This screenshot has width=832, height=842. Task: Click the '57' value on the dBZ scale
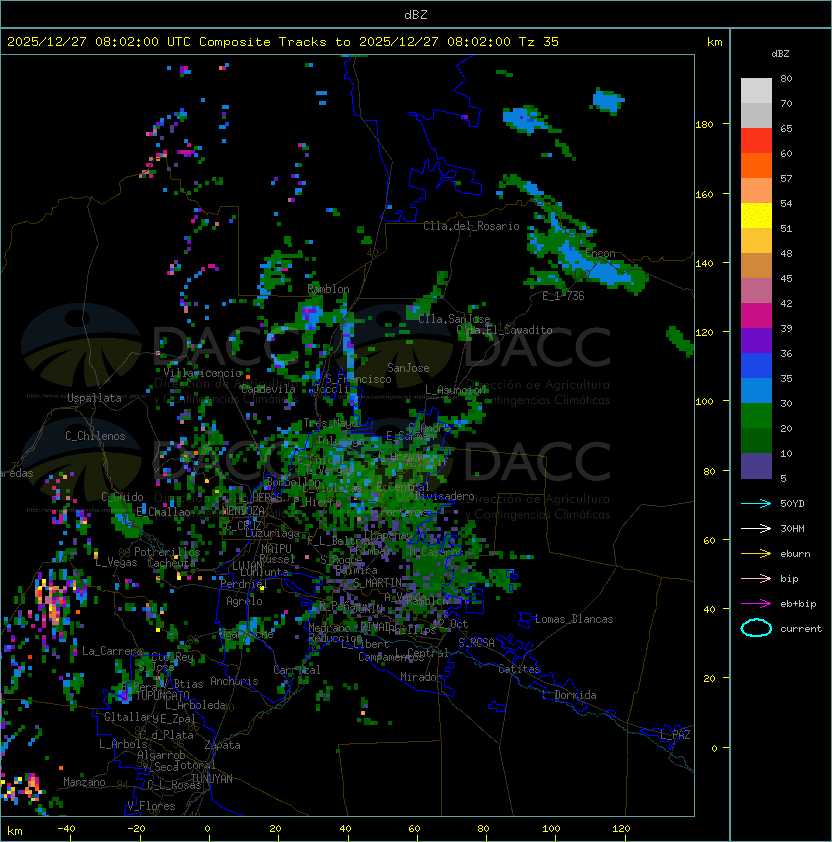tap(786, 178)
